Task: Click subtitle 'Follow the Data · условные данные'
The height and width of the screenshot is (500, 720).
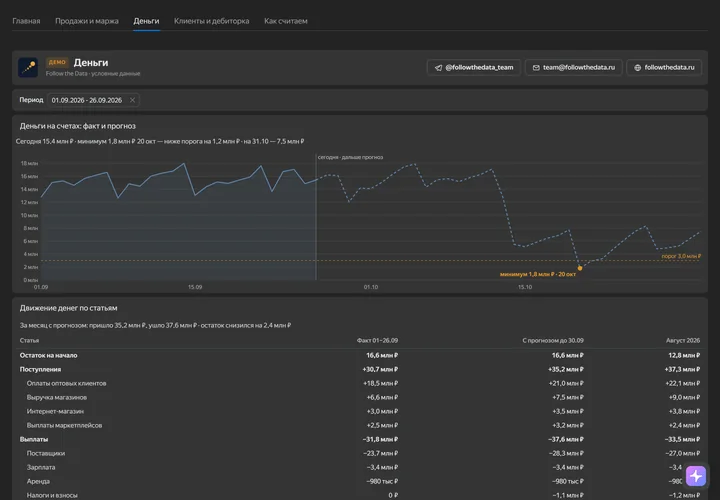Action: coord(93,73)
